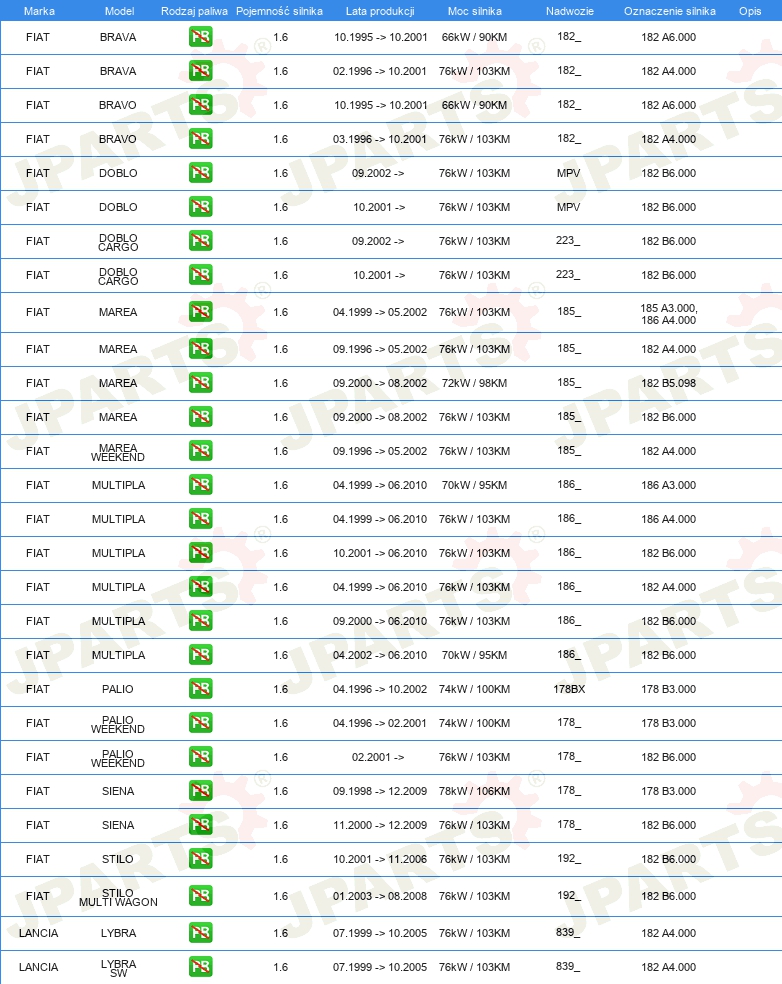Click date range '11.2000 -> 12.2009'
Image resolution: width=782 pixels, height=984 pixels.
tap(380, 825)
